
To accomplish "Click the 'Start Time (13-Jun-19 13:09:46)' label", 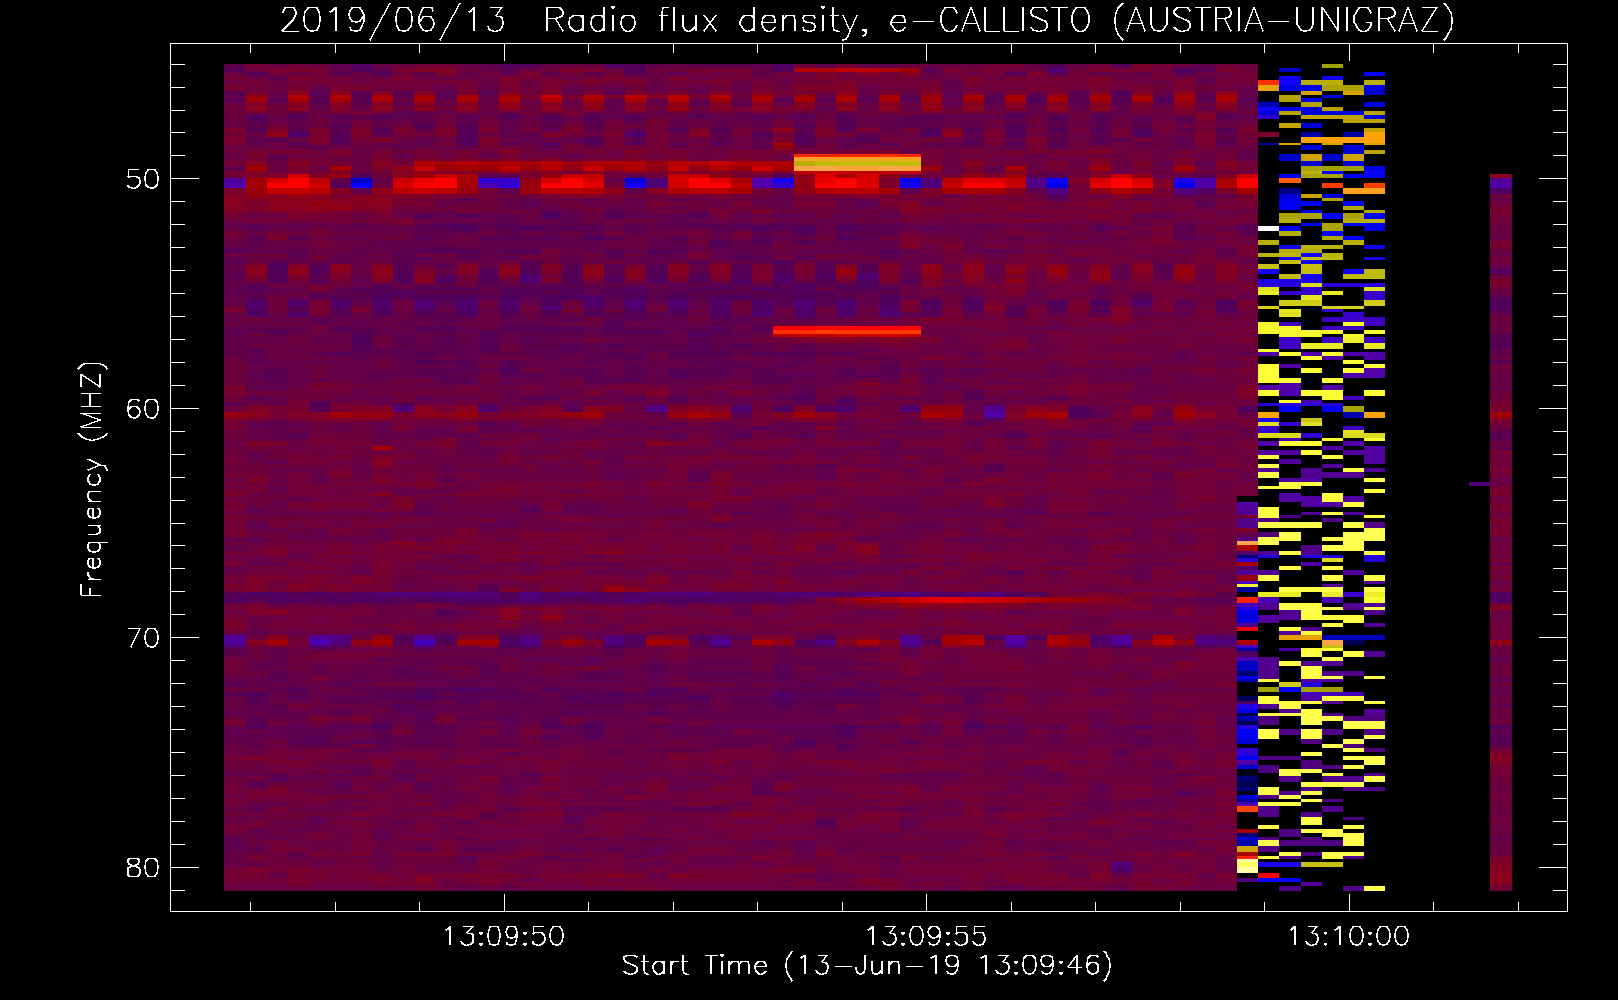I will tap(867, 966).
